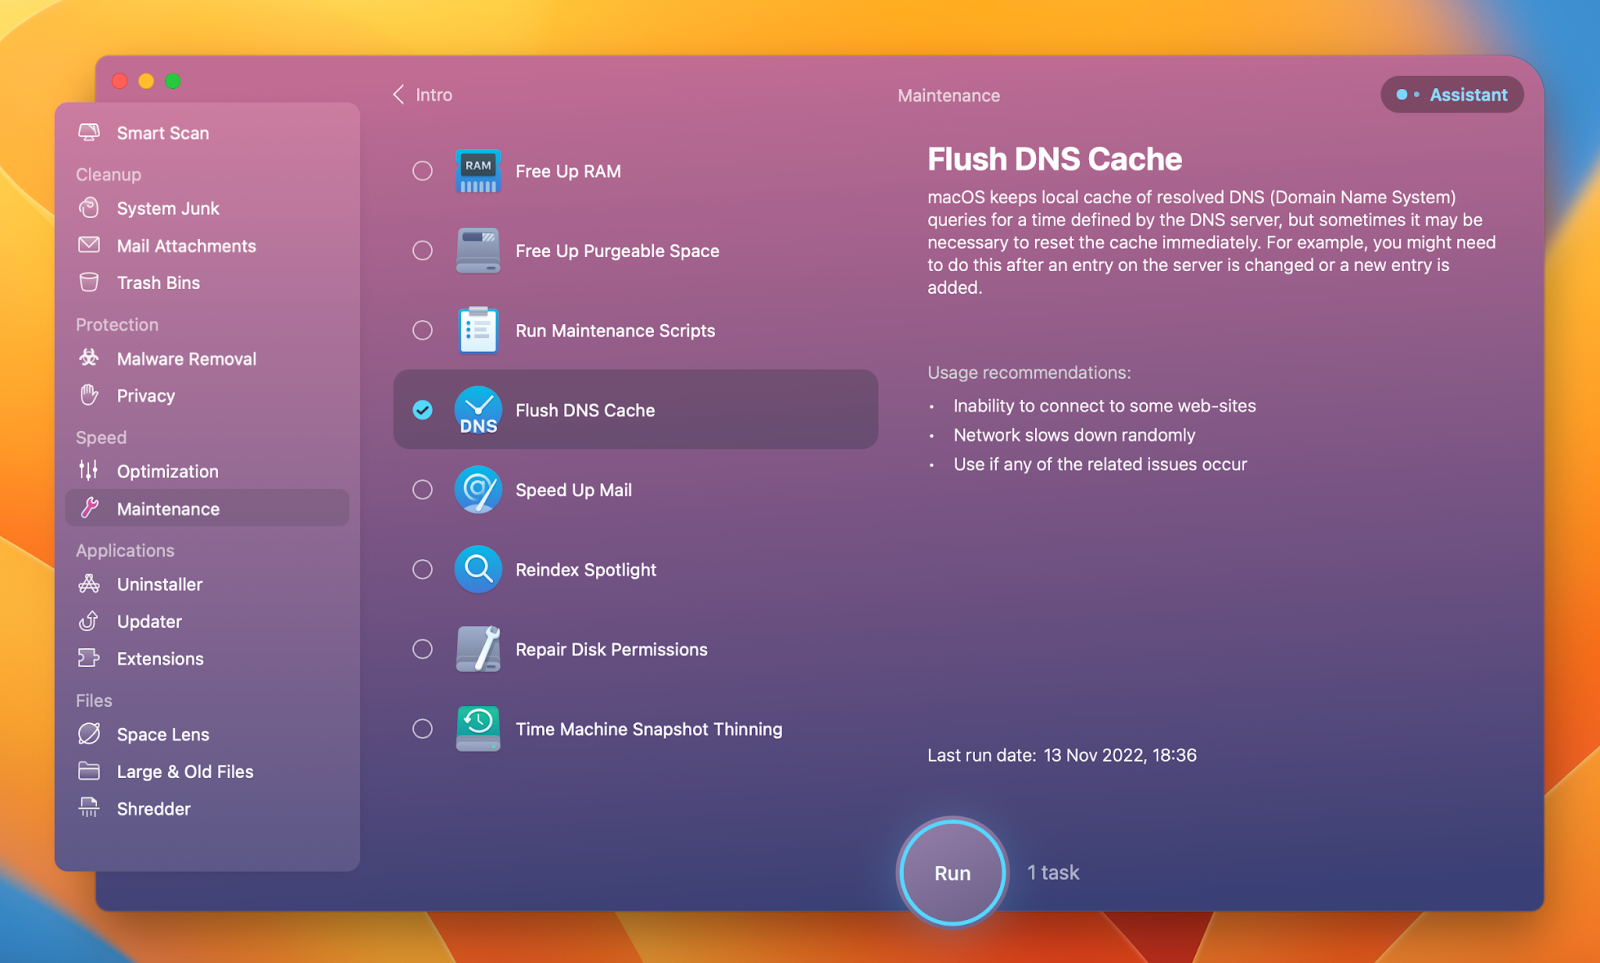Uncheck the Flush DNS Cache task

point(422,409)
